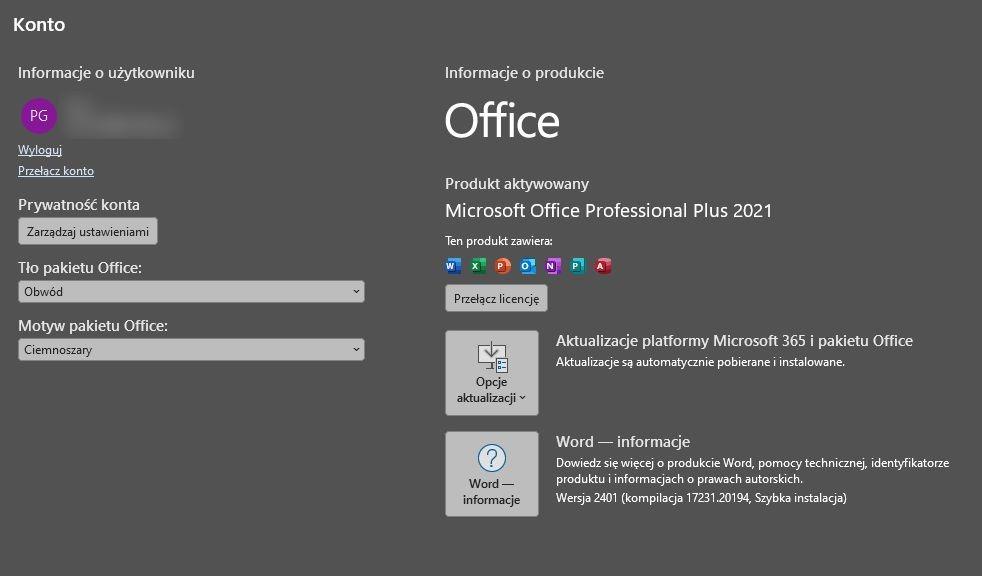Click the Informacje o produkcie heading
Viewport: 982px width, 576px height.
click(524, 73)
